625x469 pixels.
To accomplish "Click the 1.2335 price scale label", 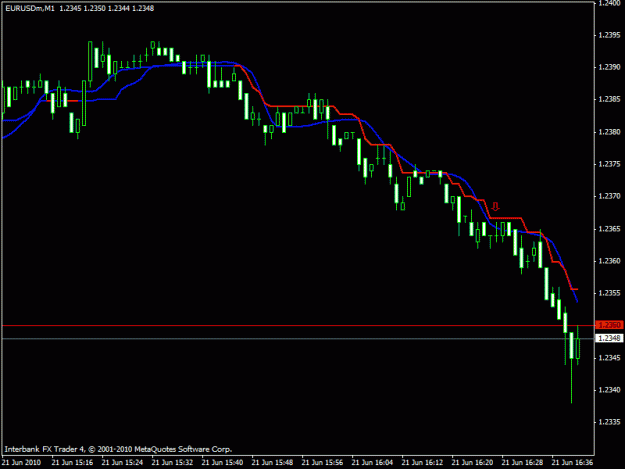I will tap(609, 422).
